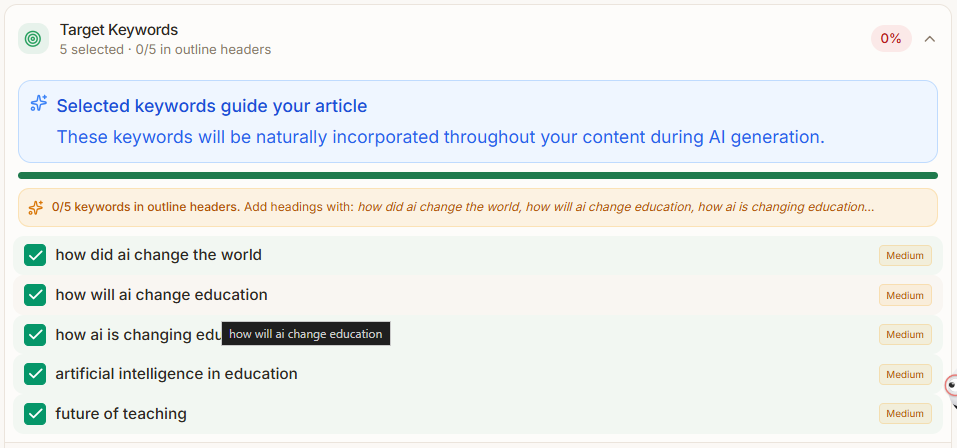Viewport: 957px width, 448px height.
Task: Click the green keyword progress bar
Action: [x=477, y=175]
